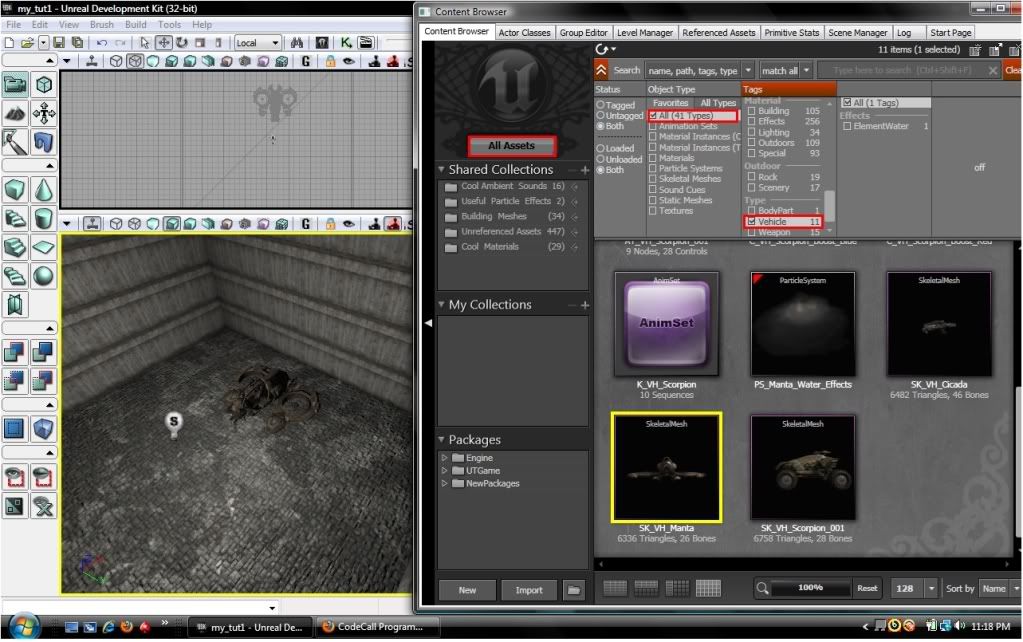This screenshot has width=1023, height=642.
Task: Expand the NewPackages package tree
Action: [x=445, y=483]
